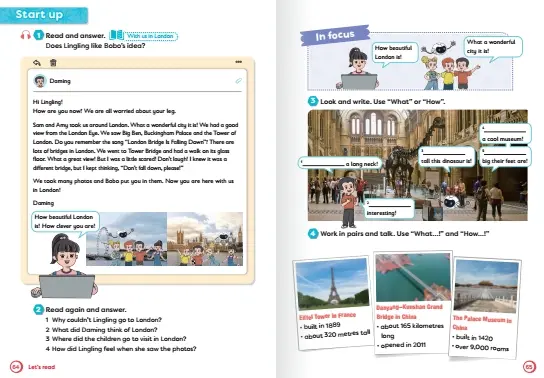
Task: Click the red headphones audio icon
Action: click(x=25, y=35)
